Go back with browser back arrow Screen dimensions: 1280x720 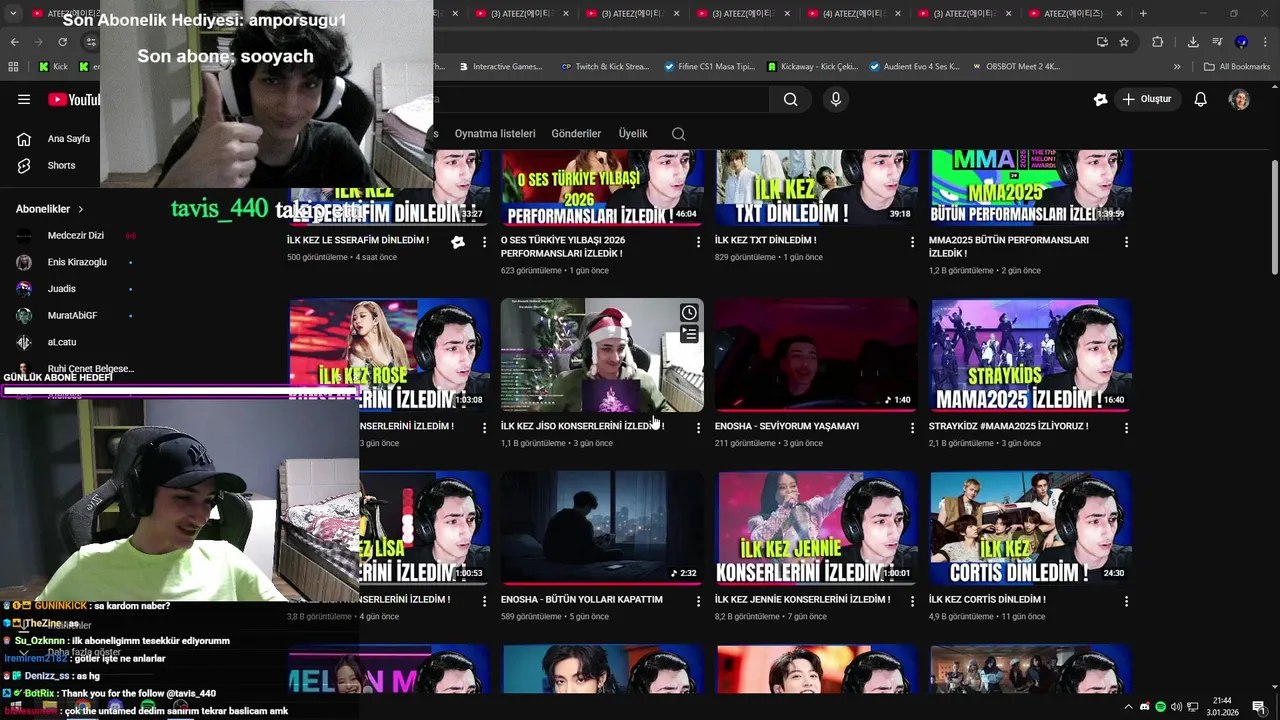[x=14, y=42]
